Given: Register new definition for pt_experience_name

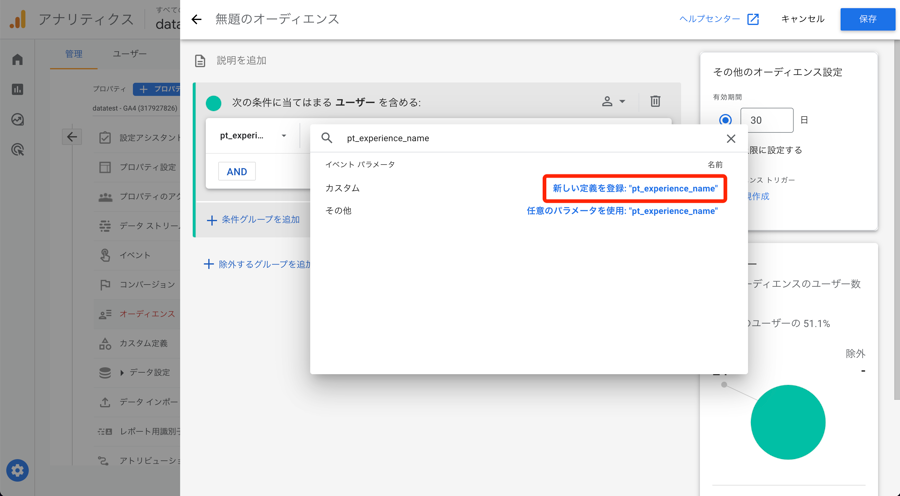Looking at the screenshot, I should tap(635, 188).
